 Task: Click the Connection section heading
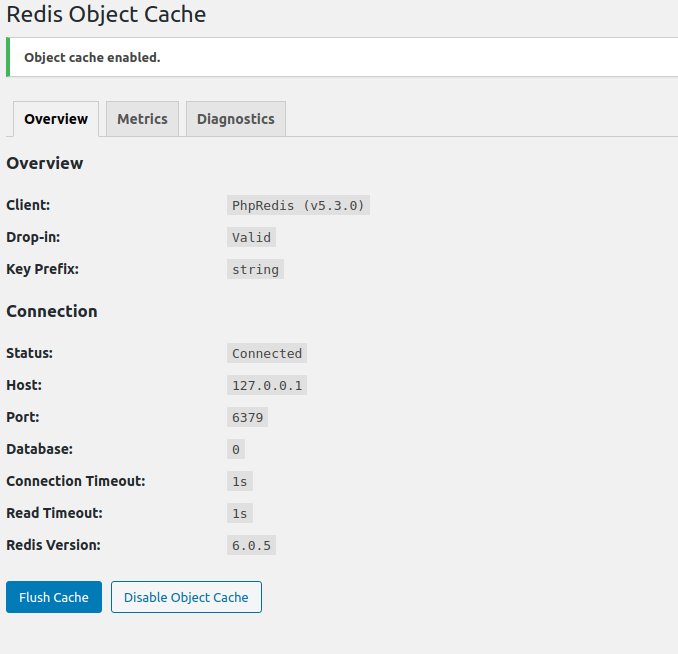52,311
